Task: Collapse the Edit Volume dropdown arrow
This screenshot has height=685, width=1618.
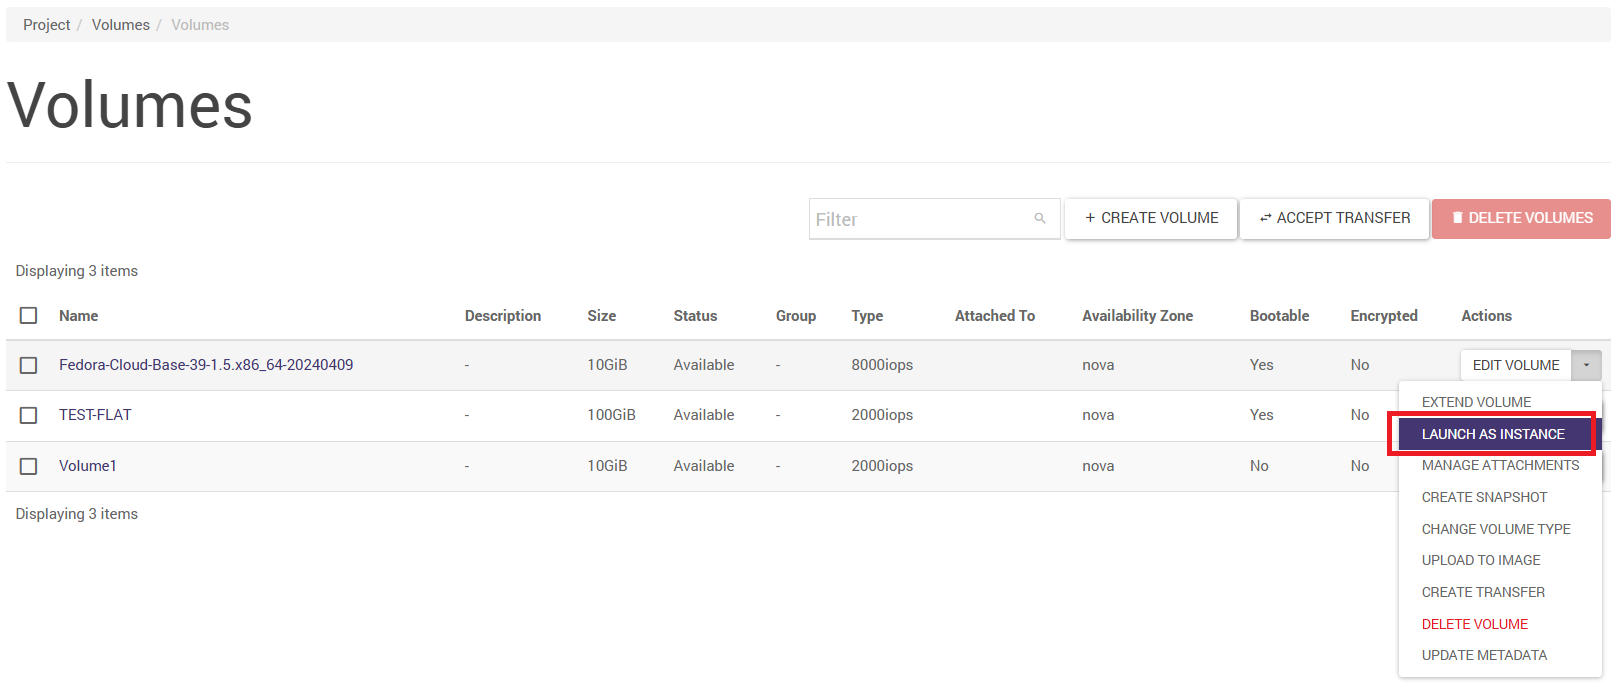Action: pyautogui.click(x=1586, y=365)
